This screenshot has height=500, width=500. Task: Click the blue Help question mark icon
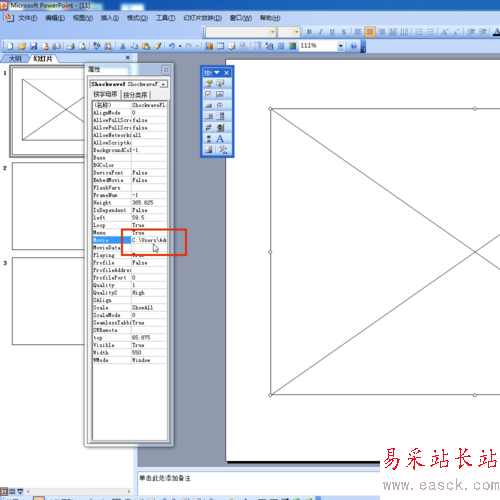353,46
